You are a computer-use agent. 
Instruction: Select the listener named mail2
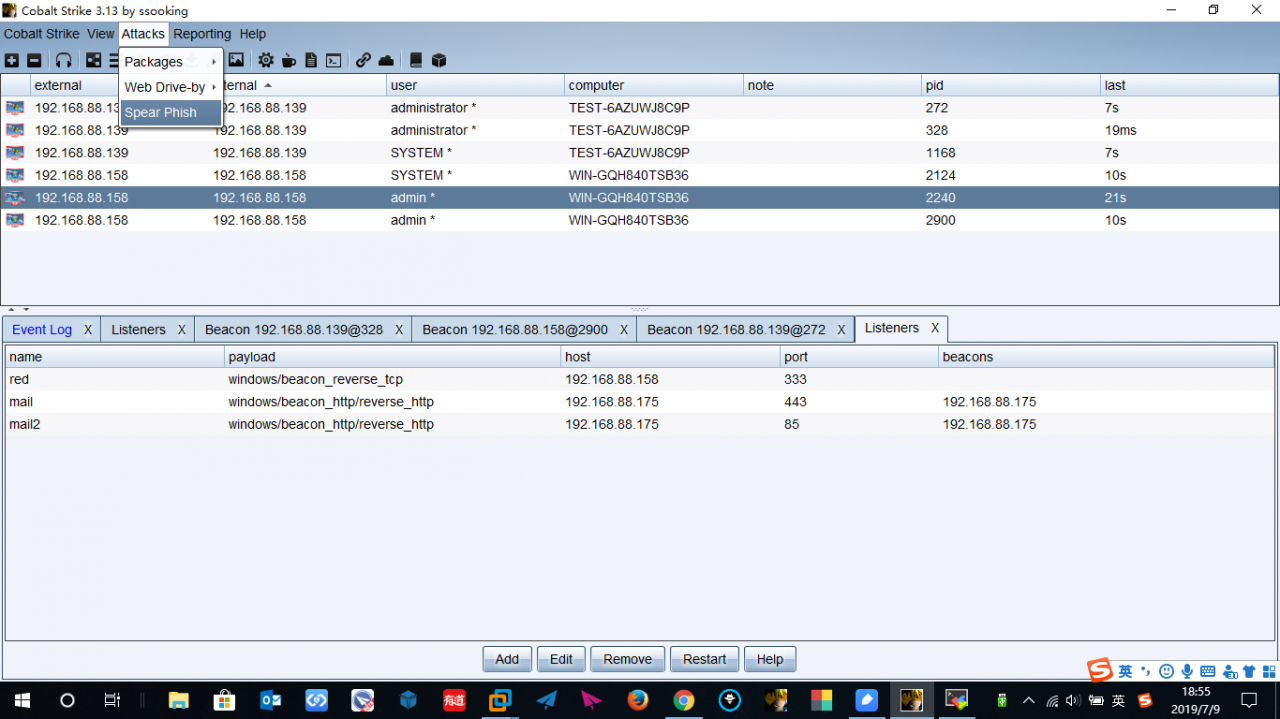[x=640, y=425]
